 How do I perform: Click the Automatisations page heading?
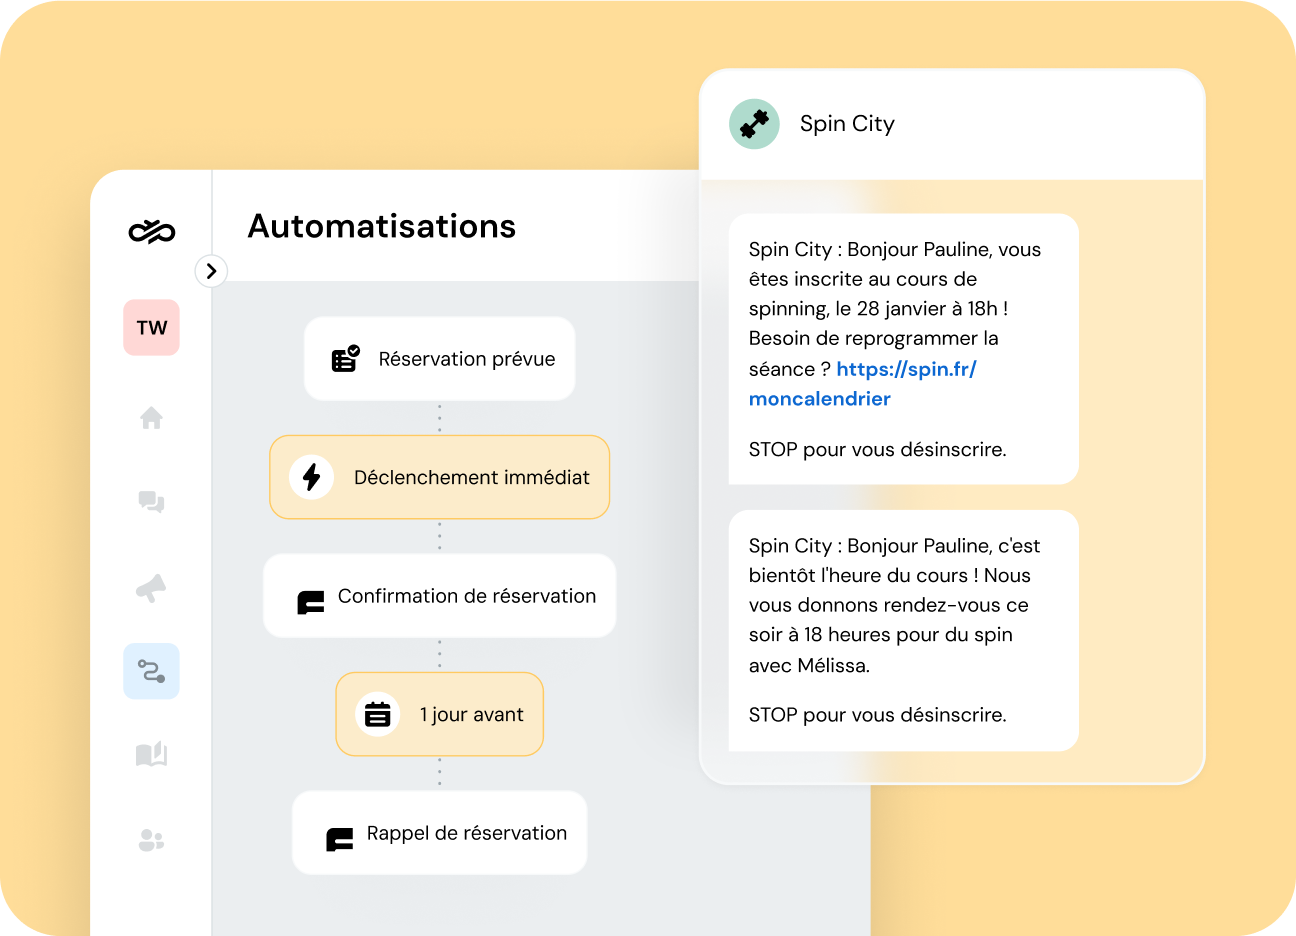(382, 227)
